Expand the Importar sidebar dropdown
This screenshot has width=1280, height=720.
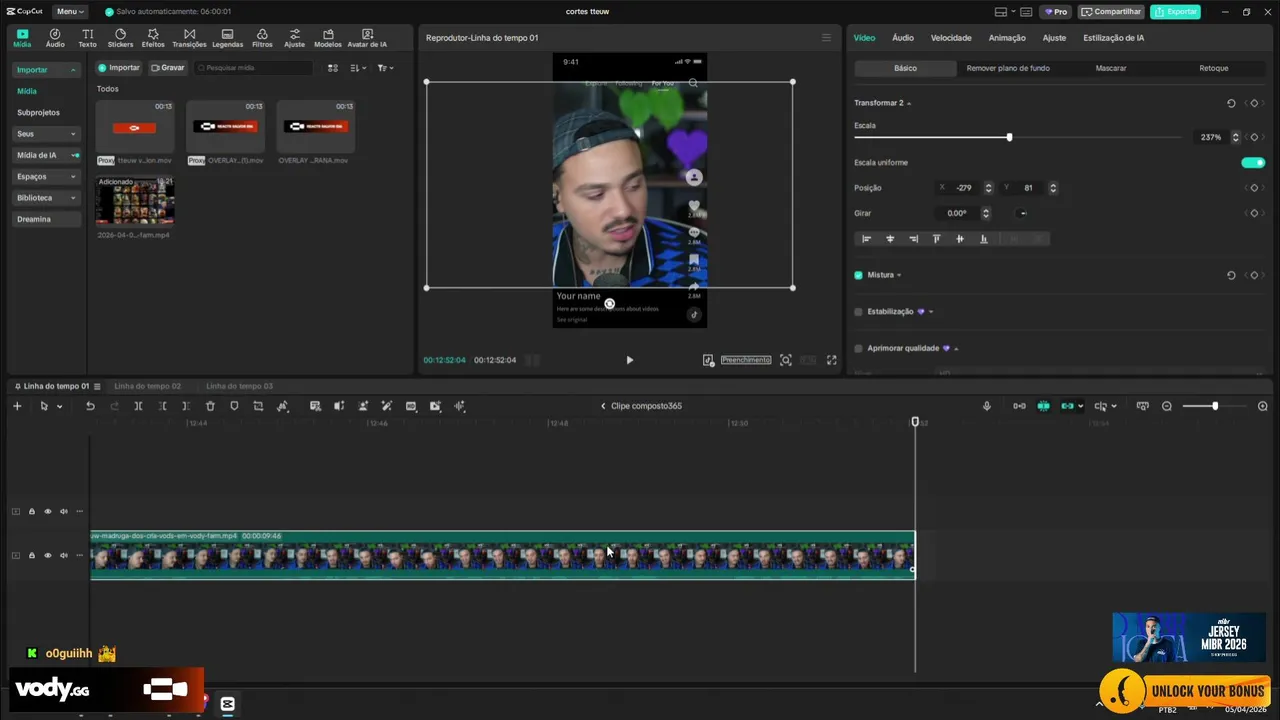(72, 70)
